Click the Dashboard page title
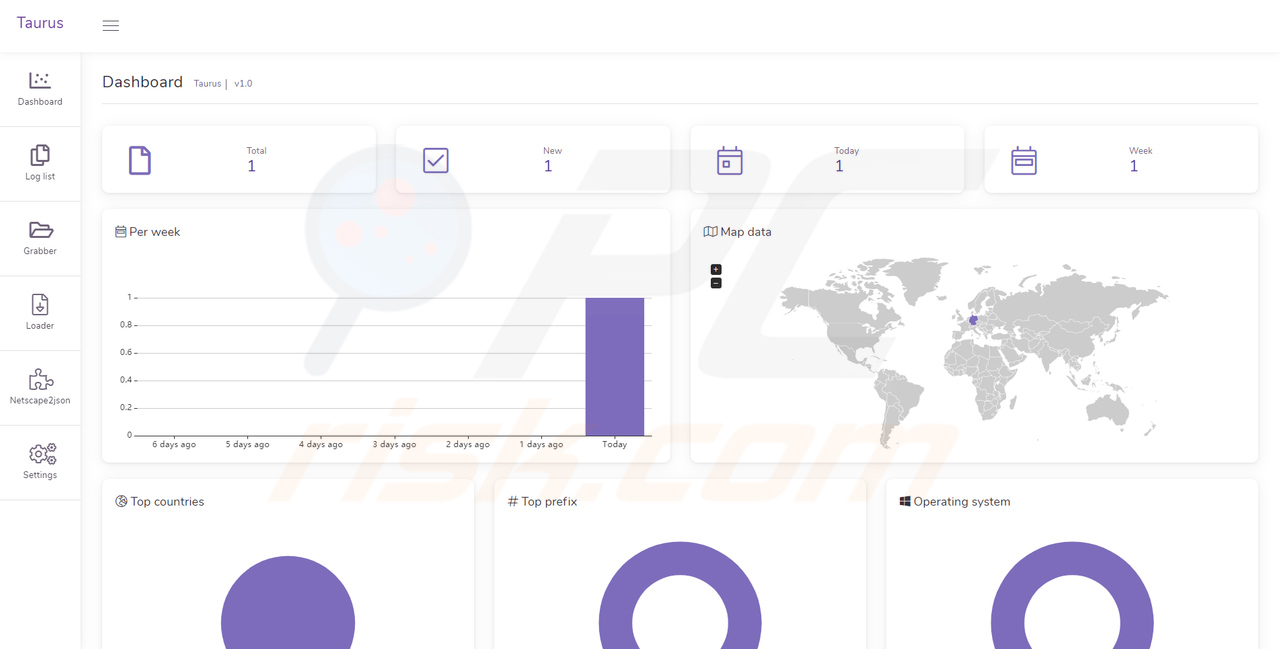1280x649 pixels. [x=142, y=82]
